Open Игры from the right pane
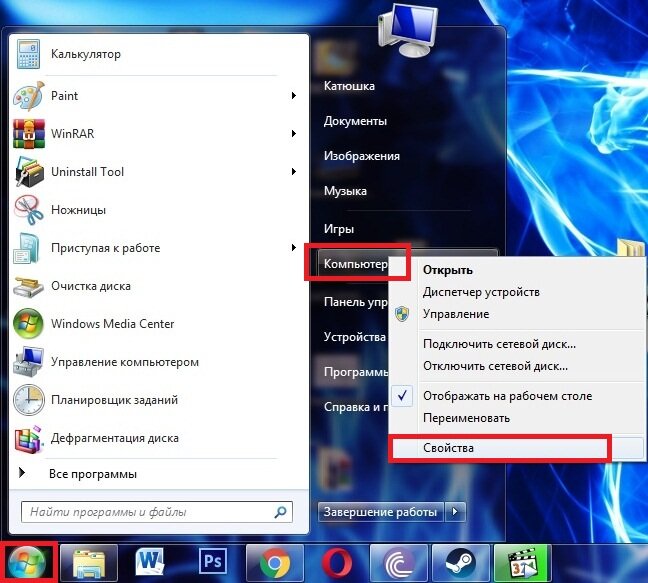This screenshot has width=648, height=583. click(339, 229)
